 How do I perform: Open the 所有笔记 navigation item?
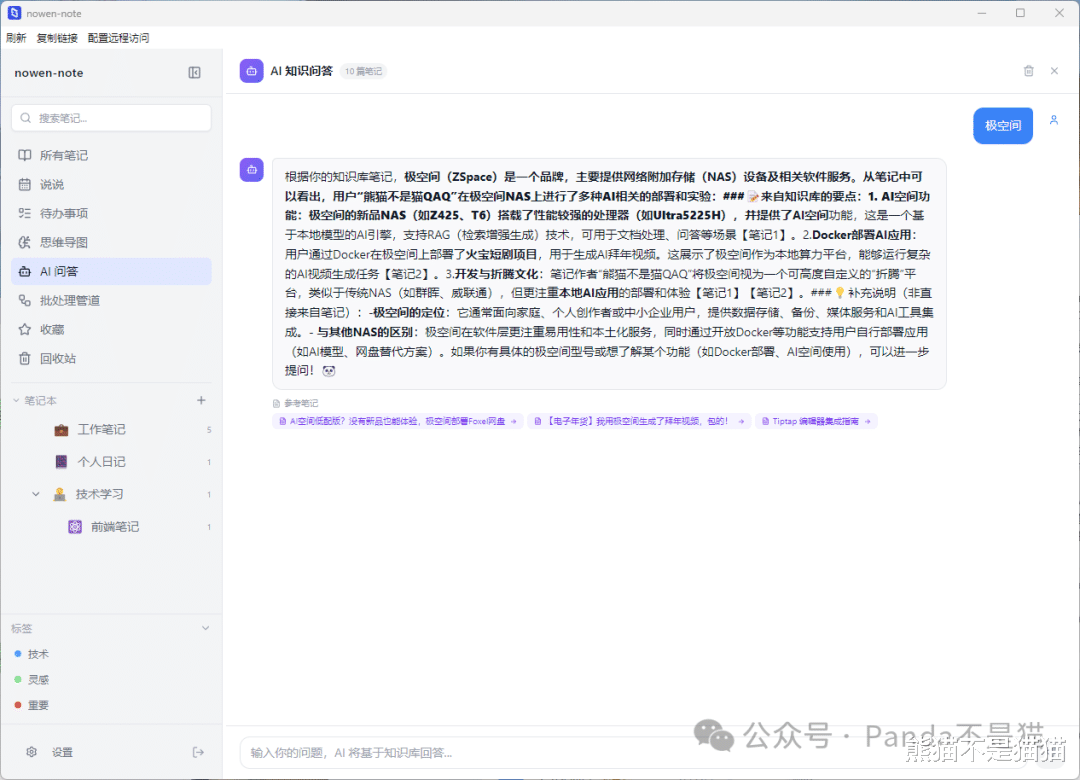point(112,155)
